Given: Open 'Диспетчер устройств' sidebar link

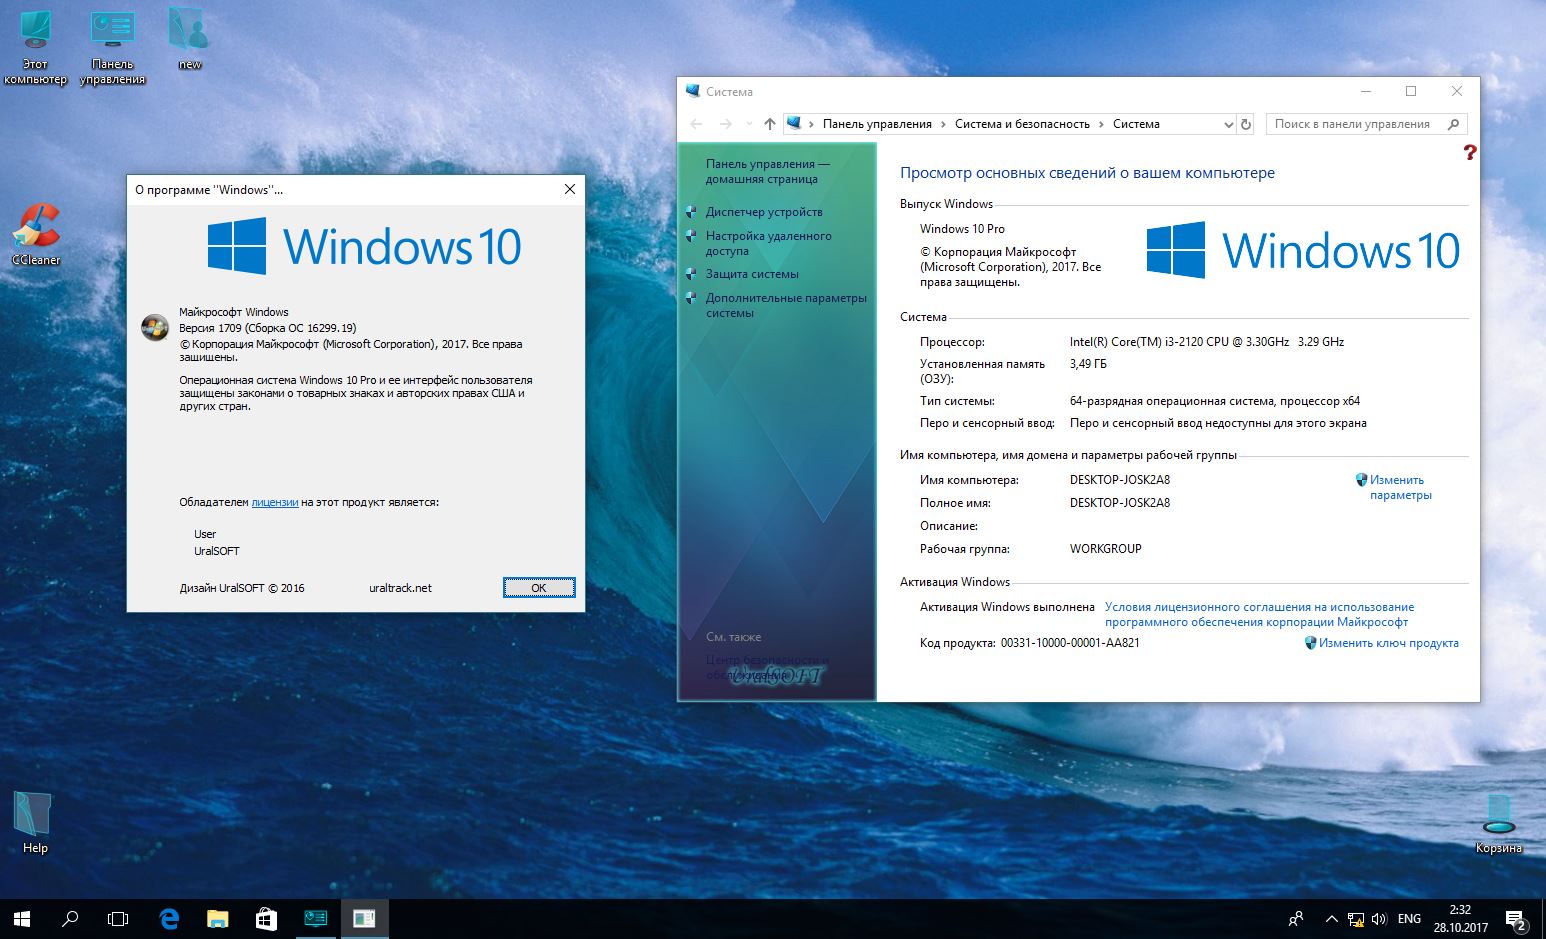Looking at the screenshot, I should click(x=764, y=212).
